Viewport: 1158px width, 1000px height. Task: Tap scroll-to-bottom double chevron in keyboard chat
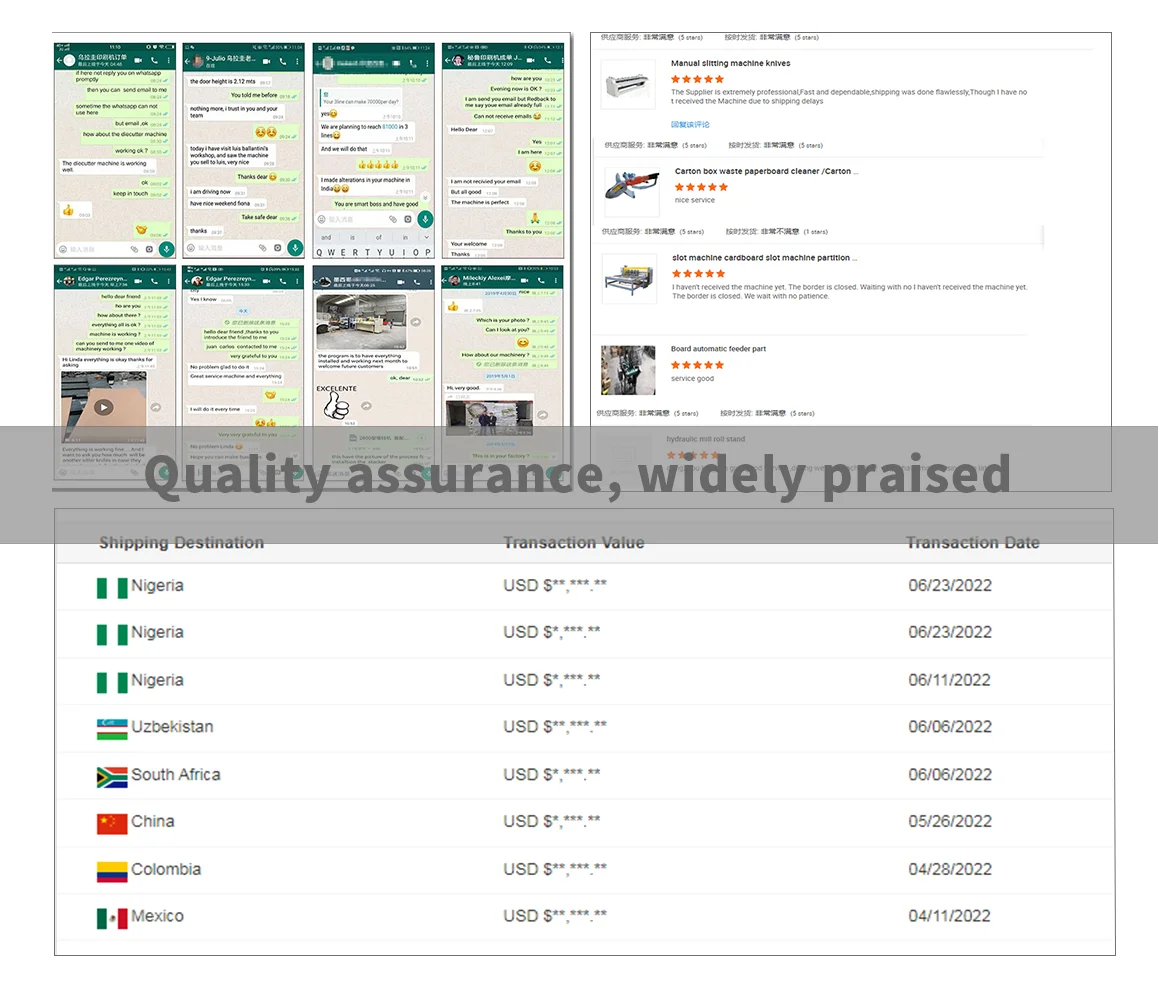pyautogui.click(x=425, y=197)
